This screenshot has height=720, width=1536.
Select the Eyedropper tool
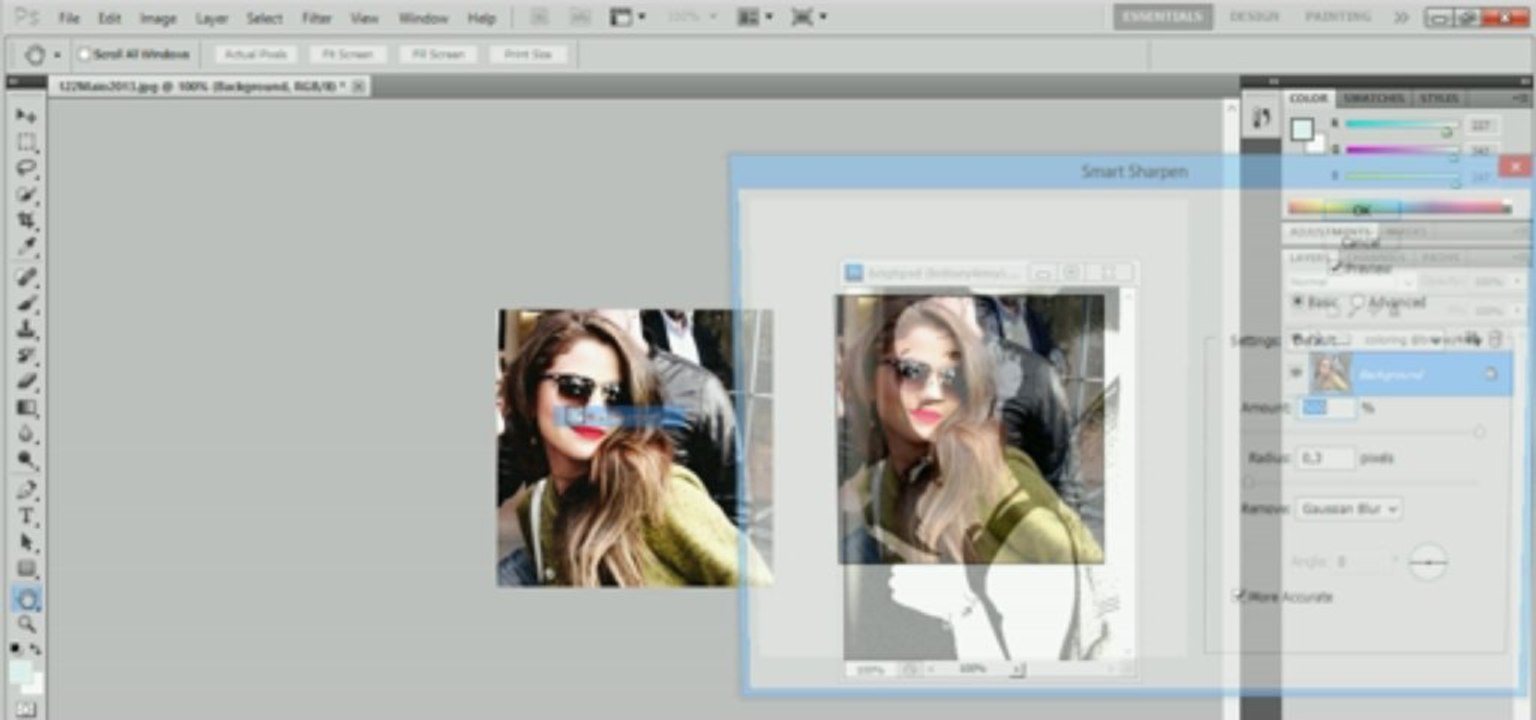(x=26, y=246)
